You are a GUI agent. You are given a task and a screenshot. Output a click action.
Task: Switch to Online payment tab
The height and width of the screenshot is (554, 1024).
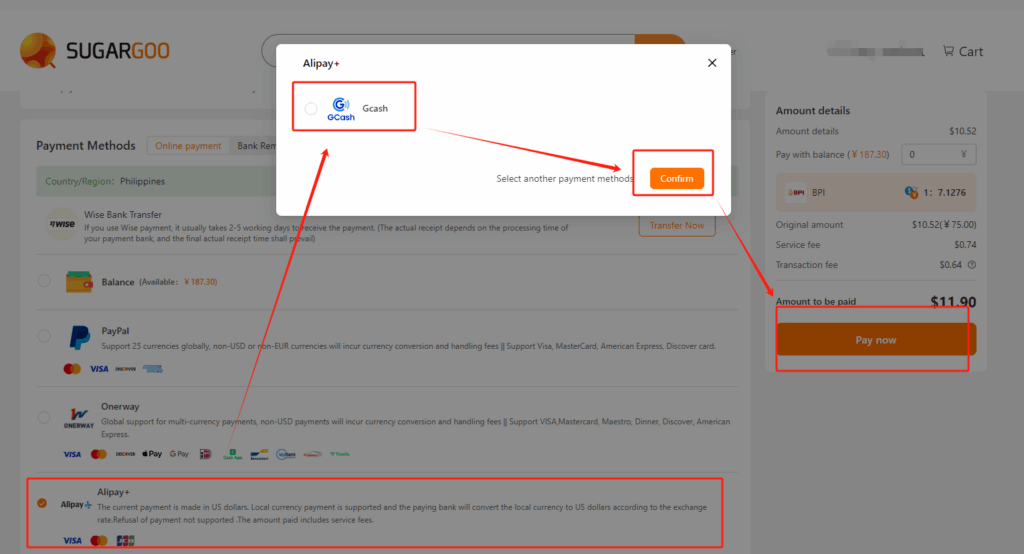(188, 146)
